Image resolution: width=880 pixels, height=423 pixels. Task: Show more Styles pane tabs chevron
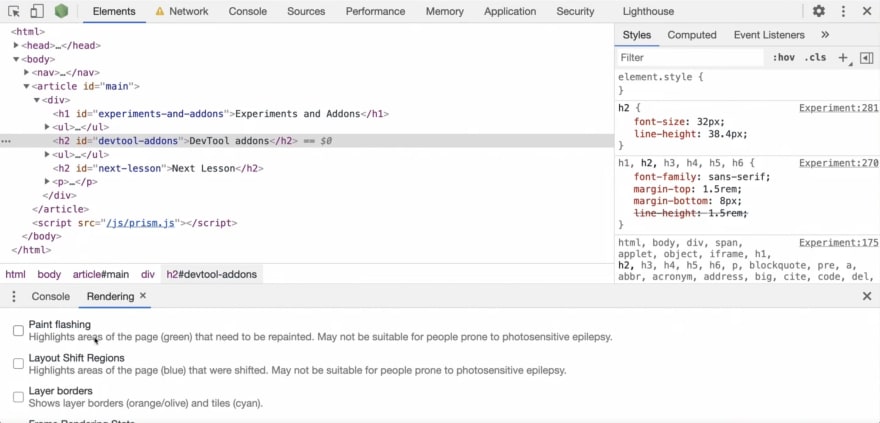coord(825,35)
